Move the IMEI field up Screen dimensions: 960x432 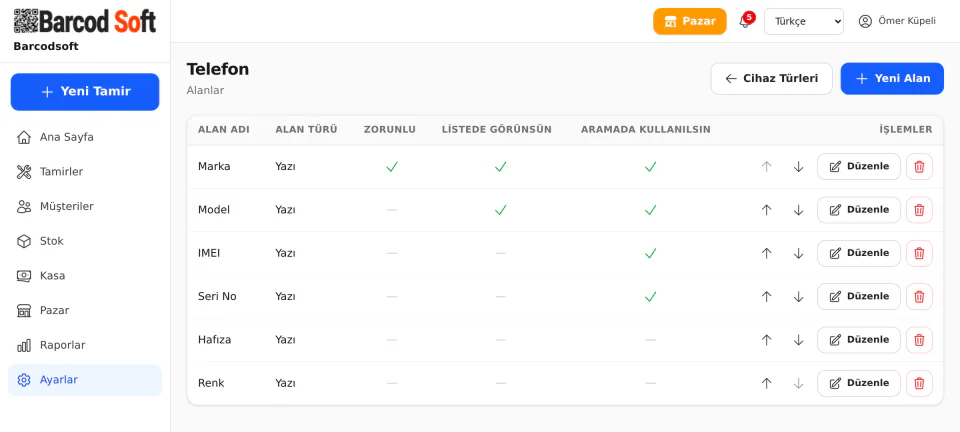pyautogui.click(x=766, y=253)
